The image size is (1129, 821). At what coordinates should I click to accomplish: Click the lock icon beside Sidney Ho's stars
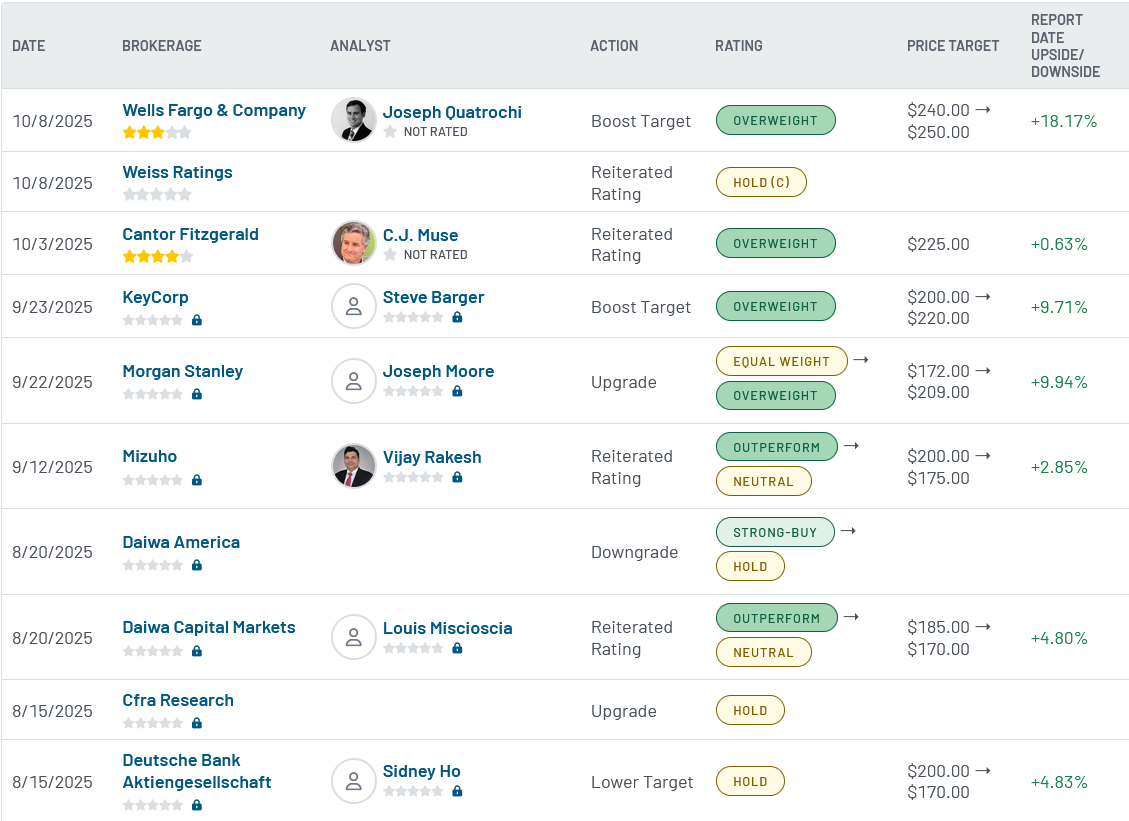[457, 791]
